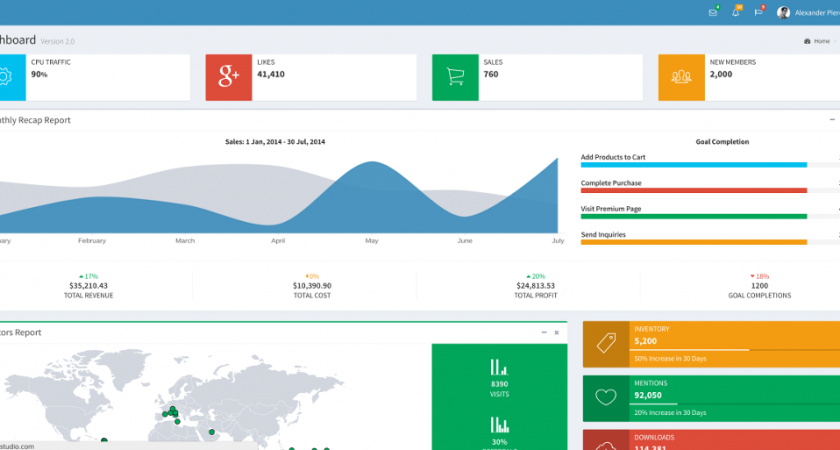Click the Home breadcrumb link
Viewport: 840px width, 450px height.
821,41
